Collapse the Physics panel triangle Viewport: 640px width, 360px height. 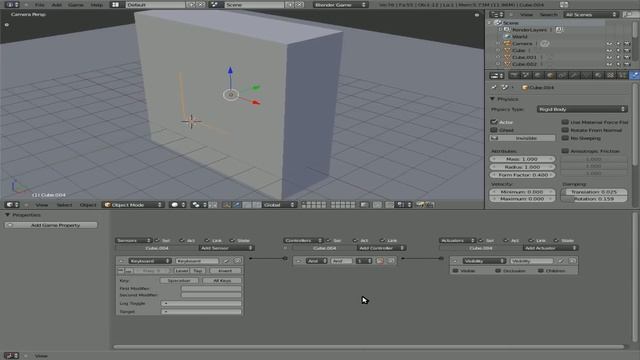492,99
